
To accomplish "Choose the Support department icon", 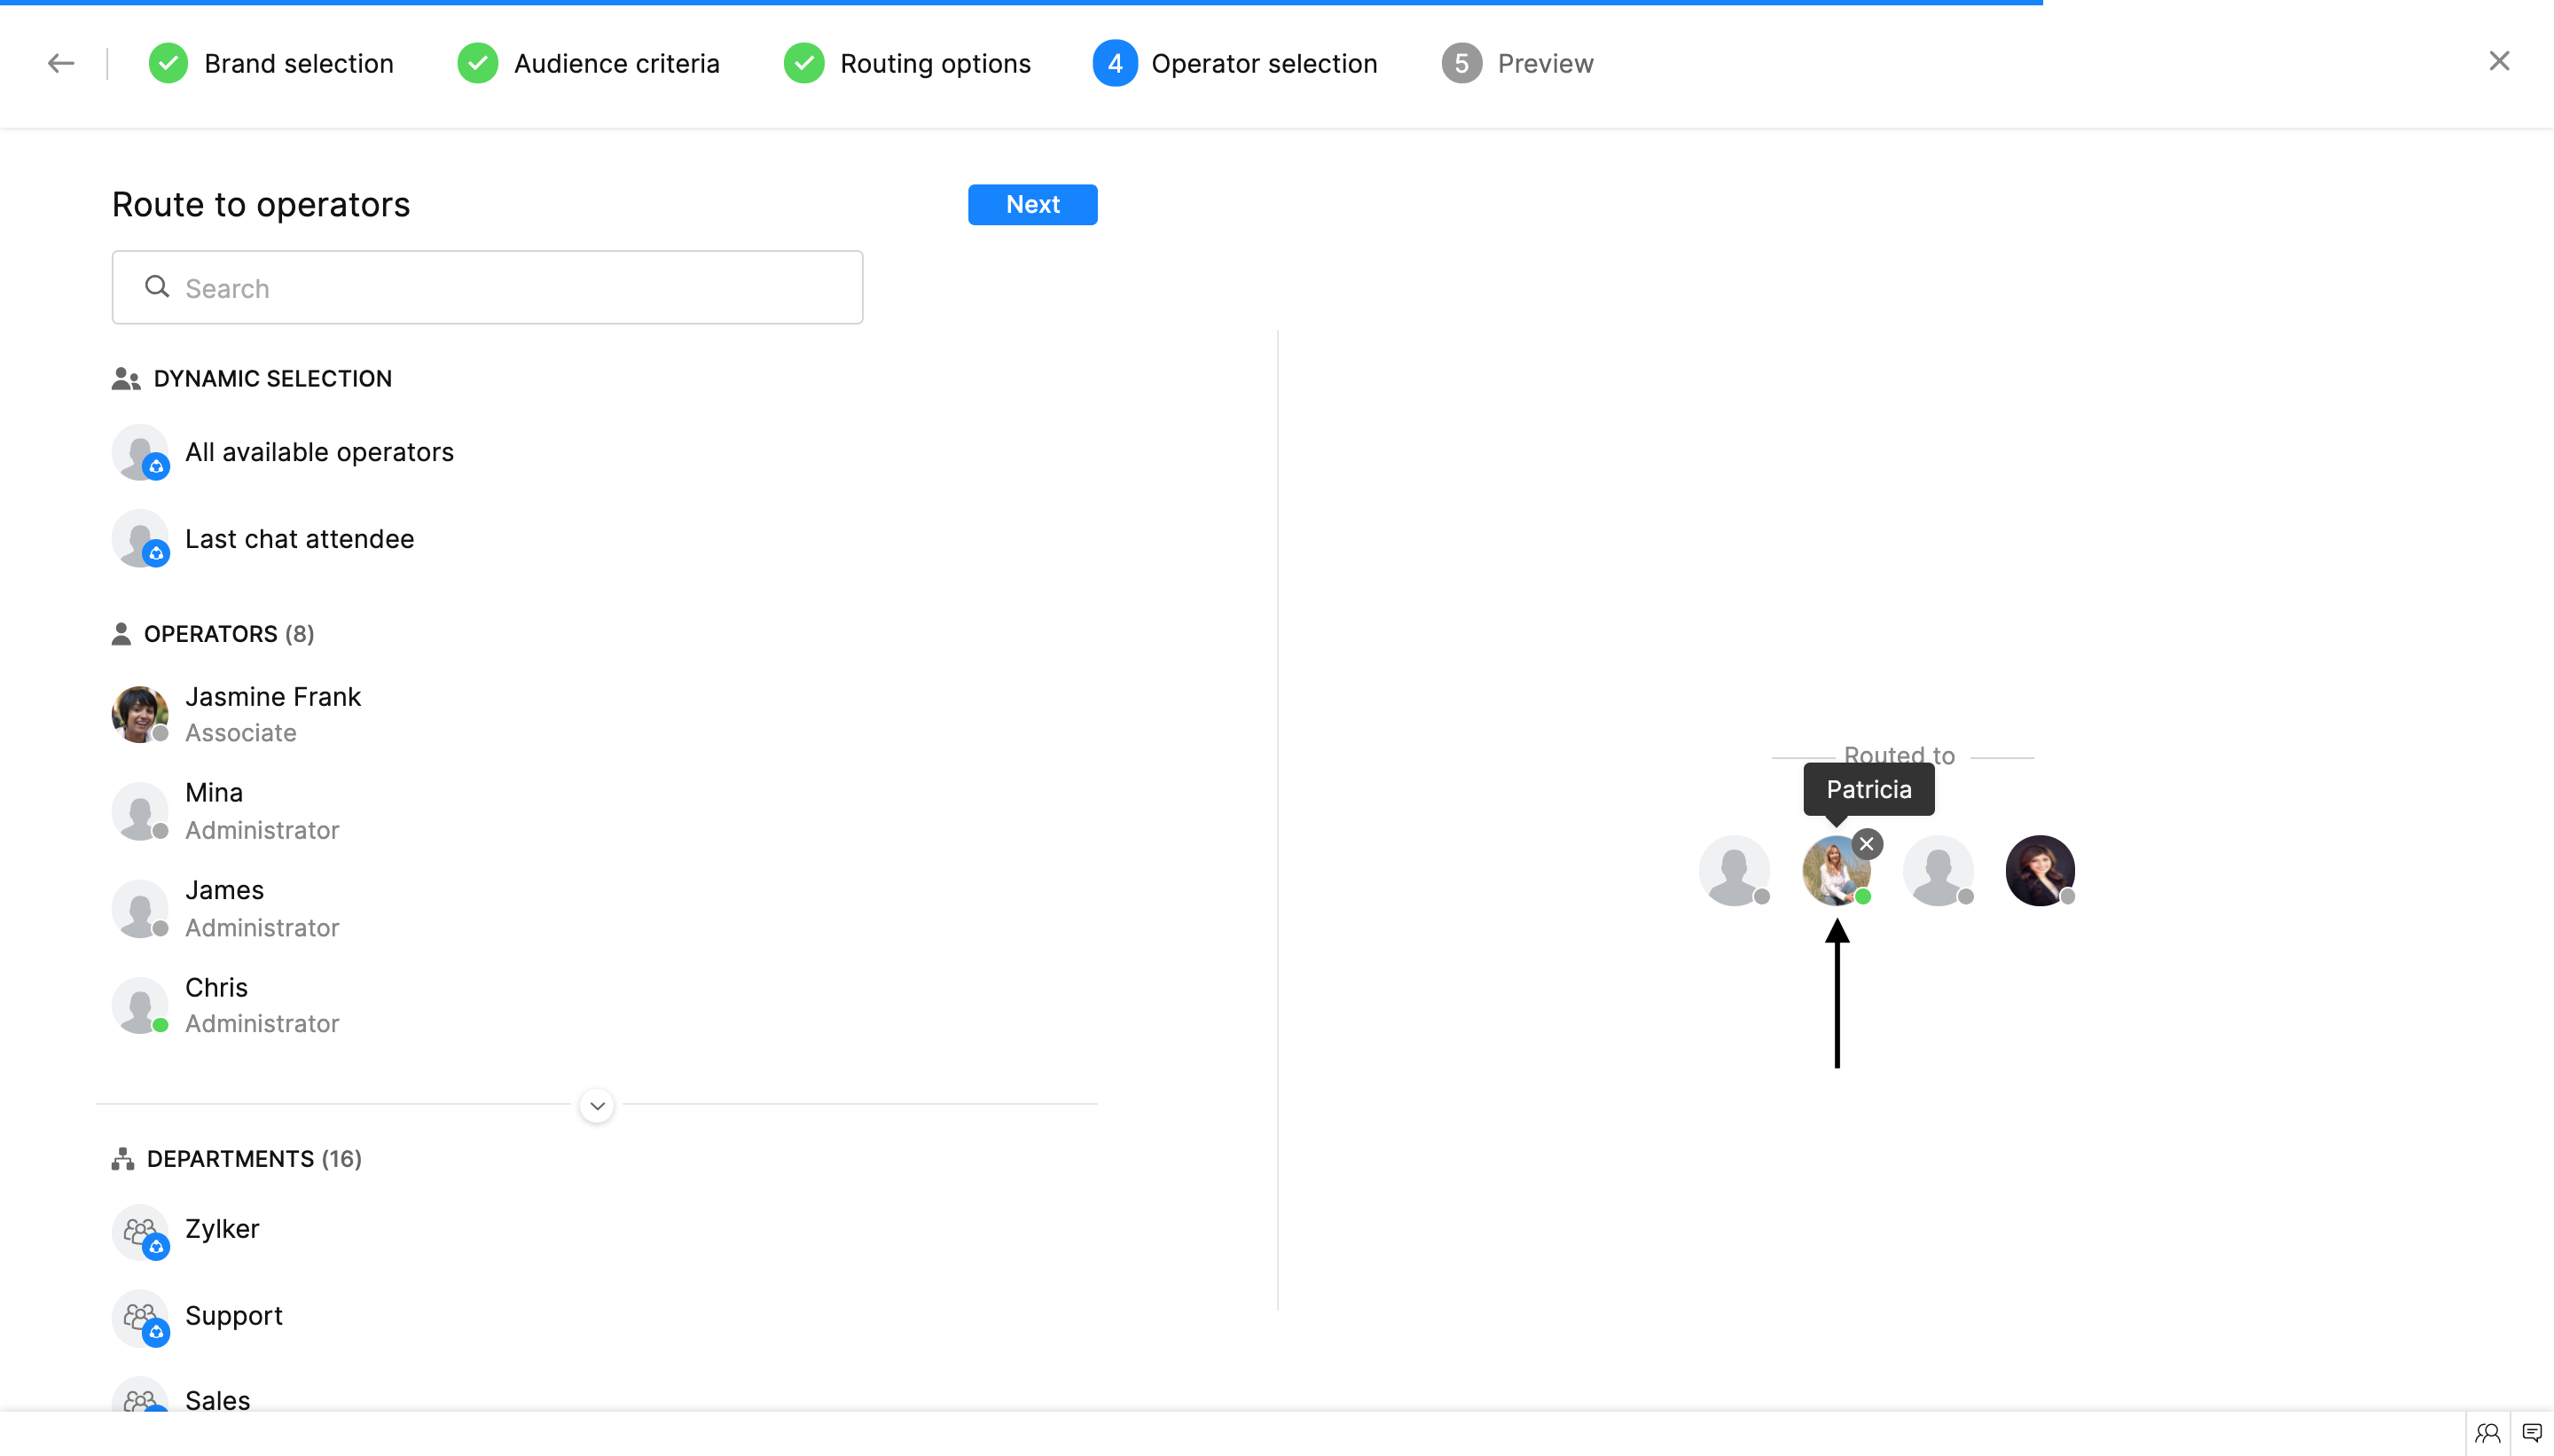I will click(x=140, y=1317).
